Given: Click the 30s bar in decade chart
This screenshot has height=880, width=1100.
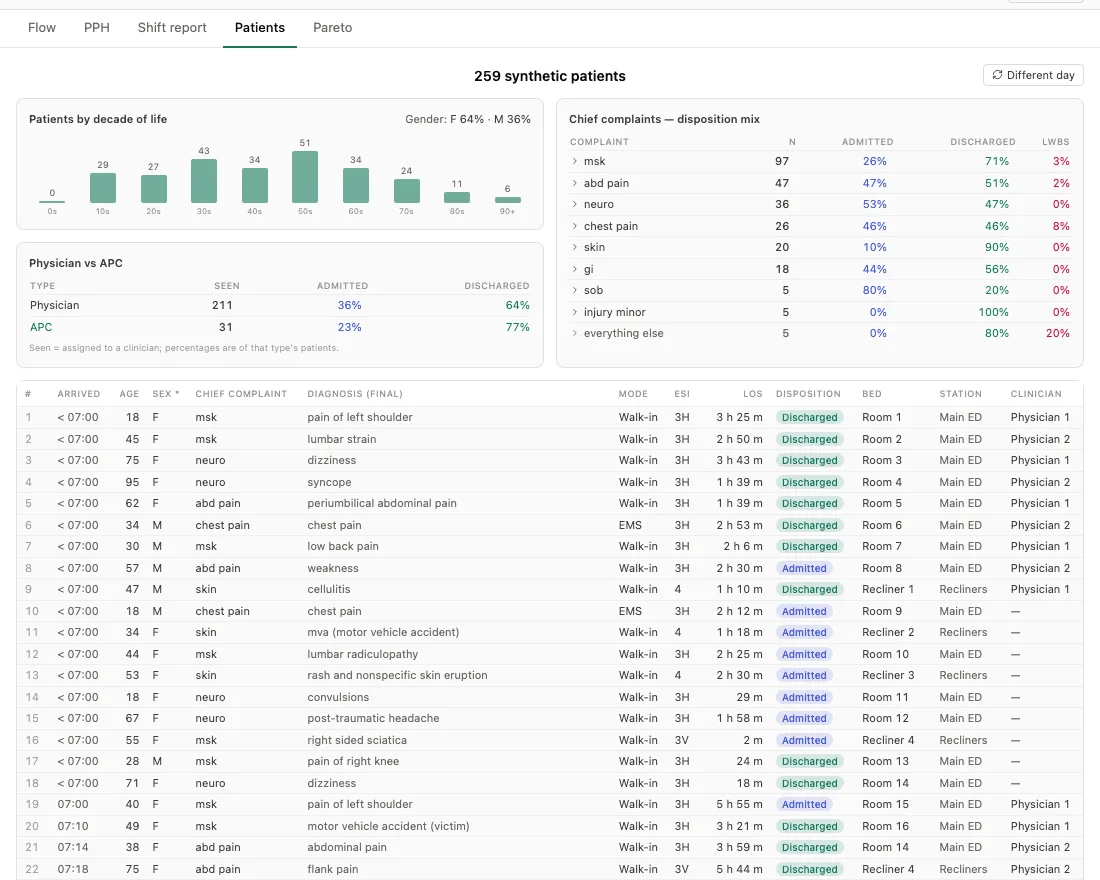Looking at the screenshot, I should [203, 181].
